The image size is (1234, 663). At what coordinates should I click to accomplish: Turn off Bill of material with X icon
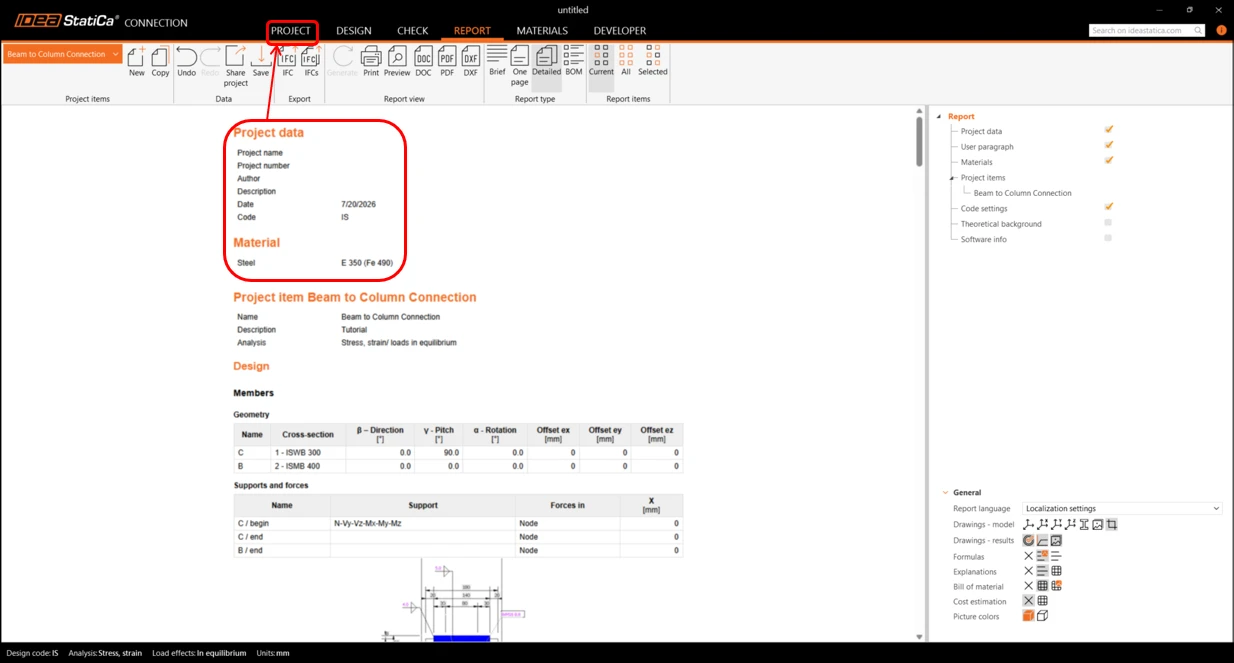1028,586
